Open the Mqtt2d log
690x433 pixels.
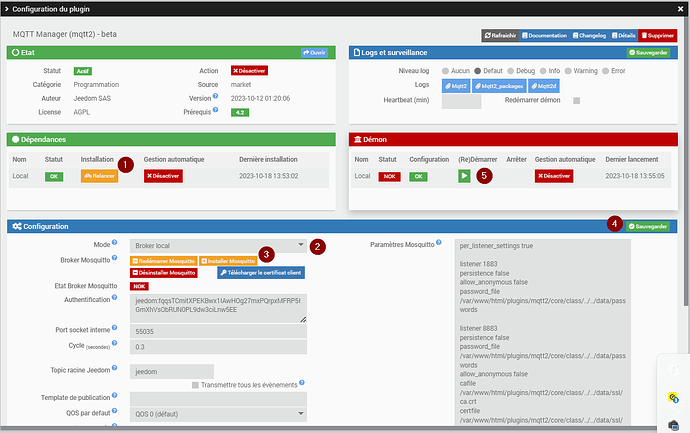pyautogui.click(x=544, y=86)
